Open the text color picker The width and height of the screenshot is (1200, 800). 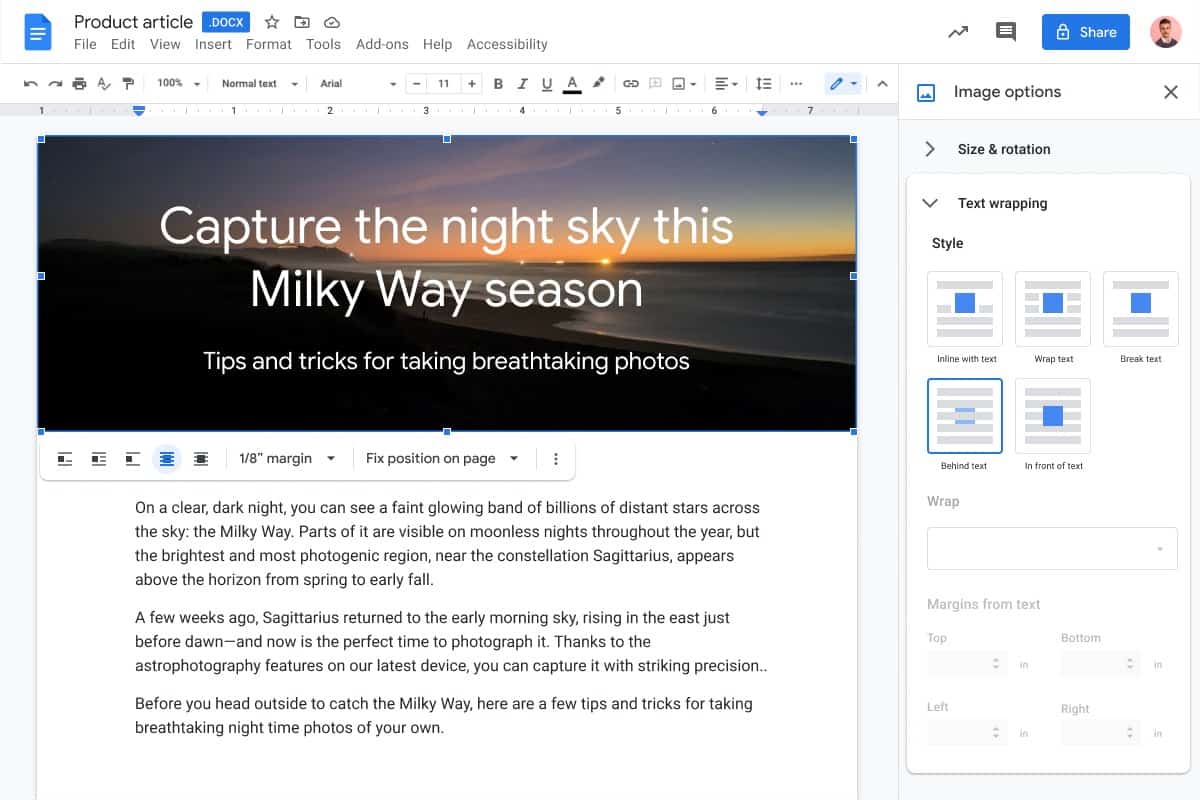(572, 84)
